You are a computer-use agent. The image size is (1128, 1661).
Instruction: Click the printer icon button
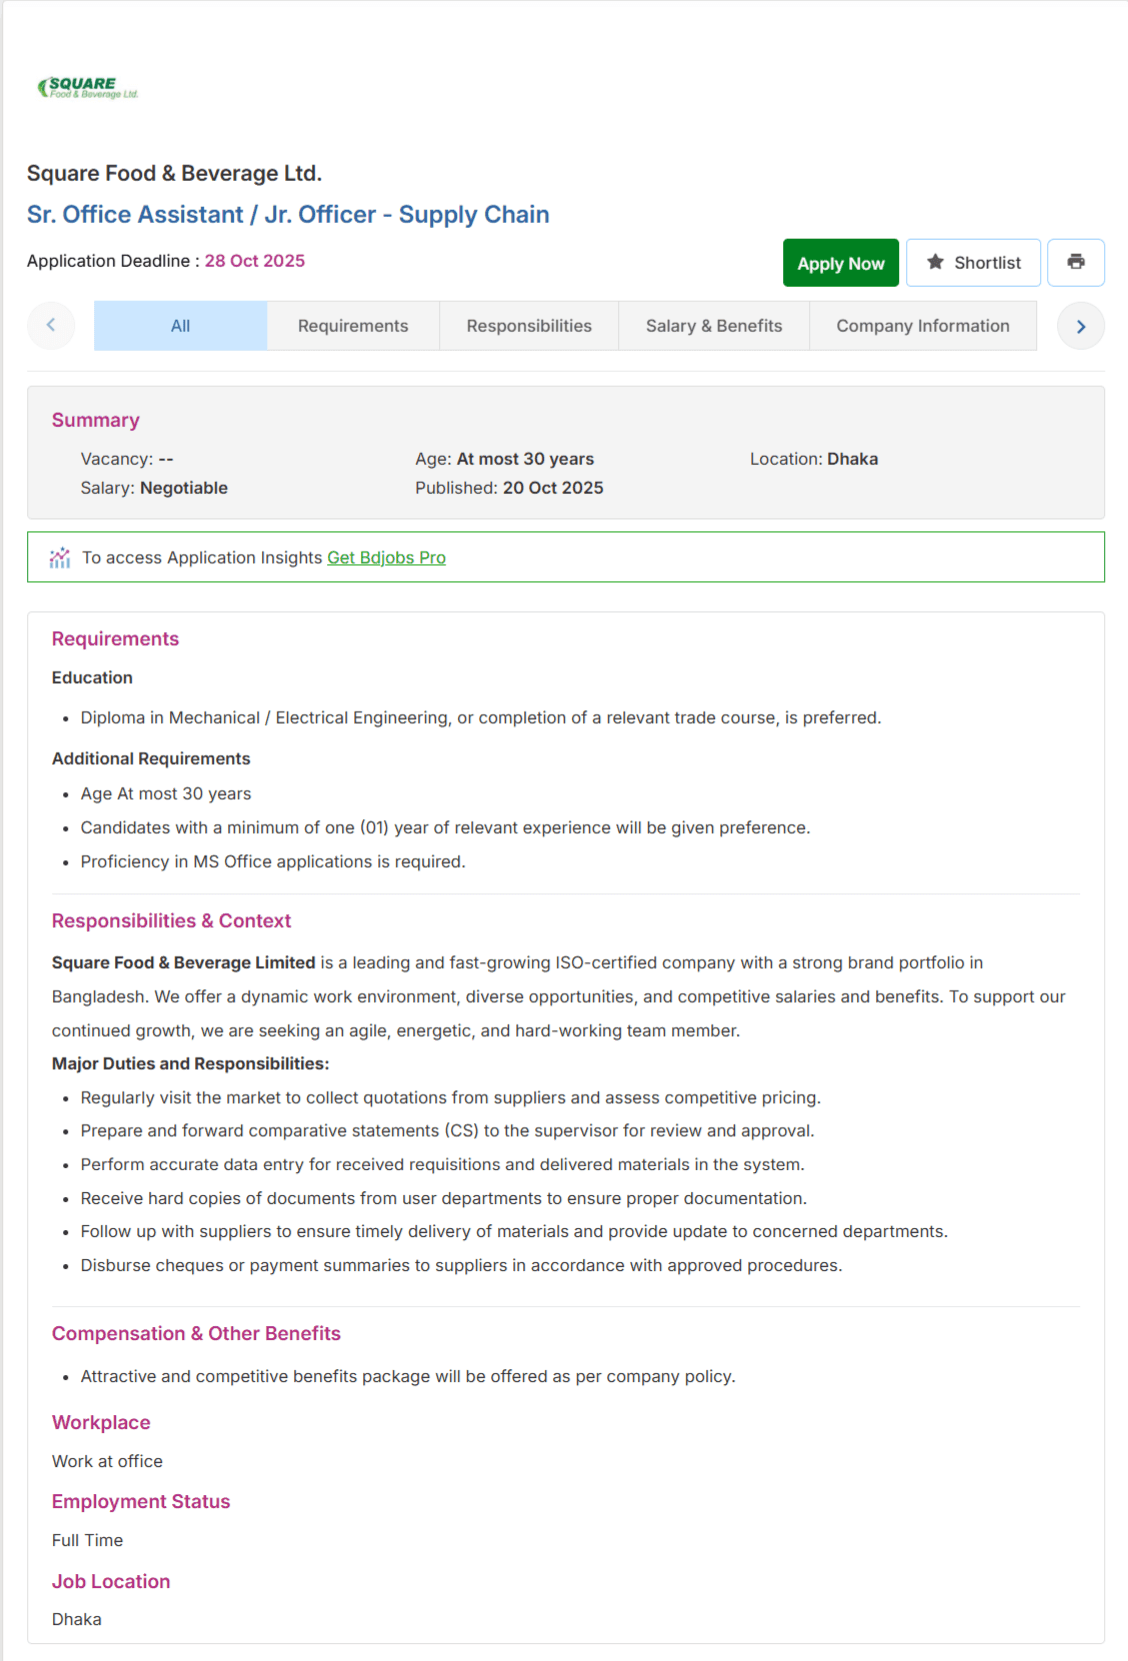point(1076,262)
